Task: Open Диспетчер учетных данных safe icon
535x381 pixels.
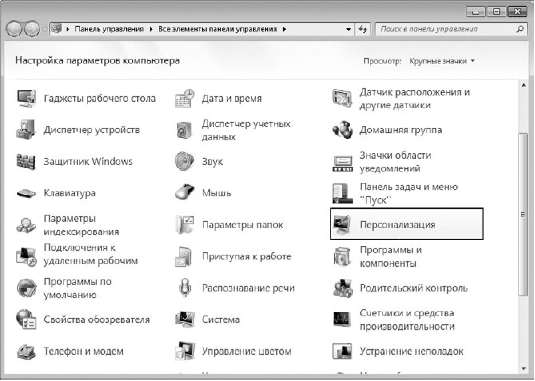Action: [x=185, y=130]
